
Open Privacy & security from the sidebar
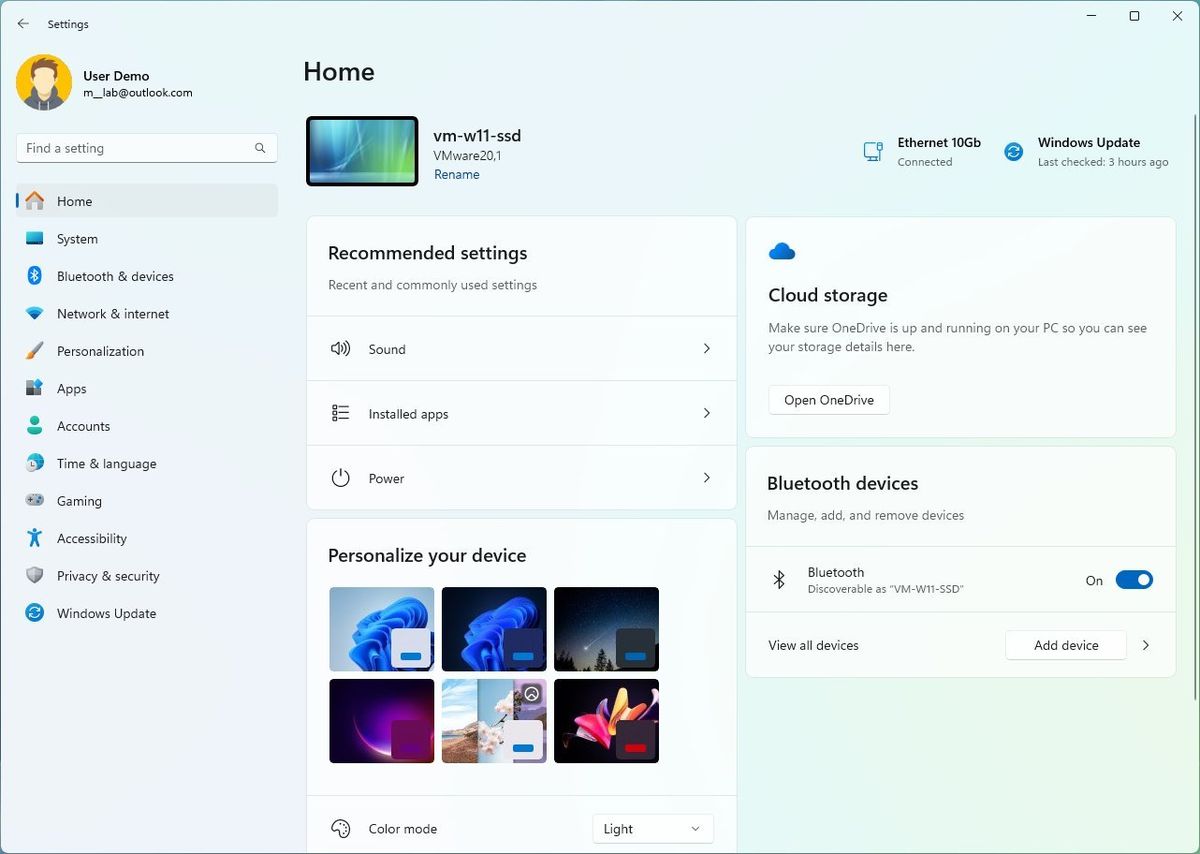[x=34, y=575]
